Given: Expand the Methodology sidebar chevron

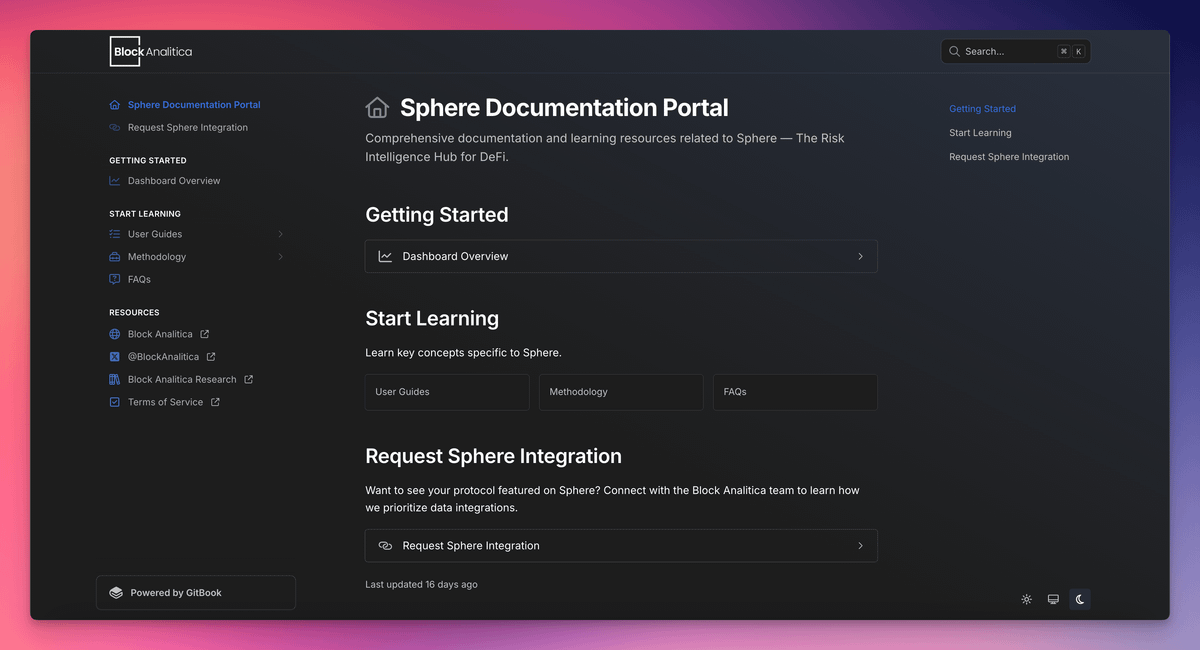Looking at the screenshot, I should tap(280, 257).
